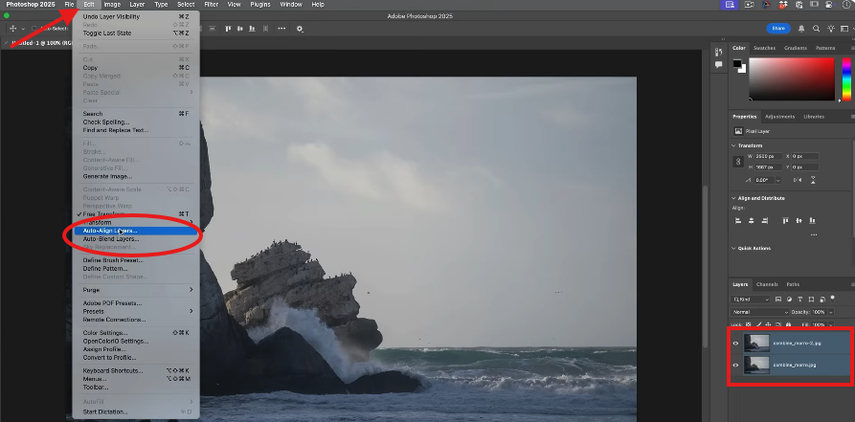This screenshot has height=422, width=855.
Task: Open the Filter menu
Action: click(212, 4)
